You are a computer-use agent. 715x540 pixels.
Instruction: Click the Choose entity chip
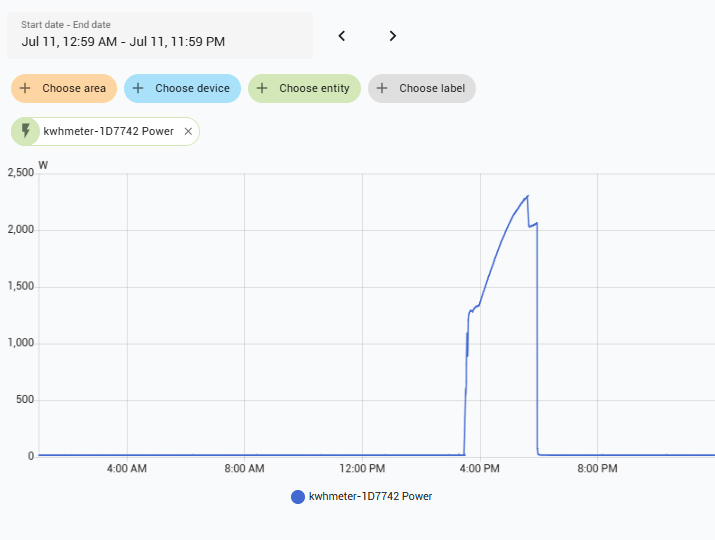click(x=304, y=88)
